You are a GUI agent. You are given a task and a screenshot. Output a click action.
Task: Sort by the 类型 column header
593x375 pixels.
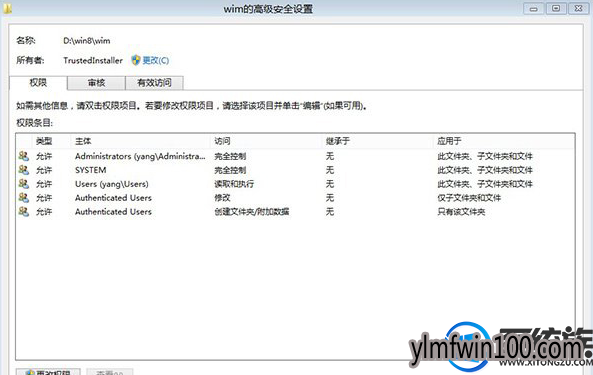point(44,141)
